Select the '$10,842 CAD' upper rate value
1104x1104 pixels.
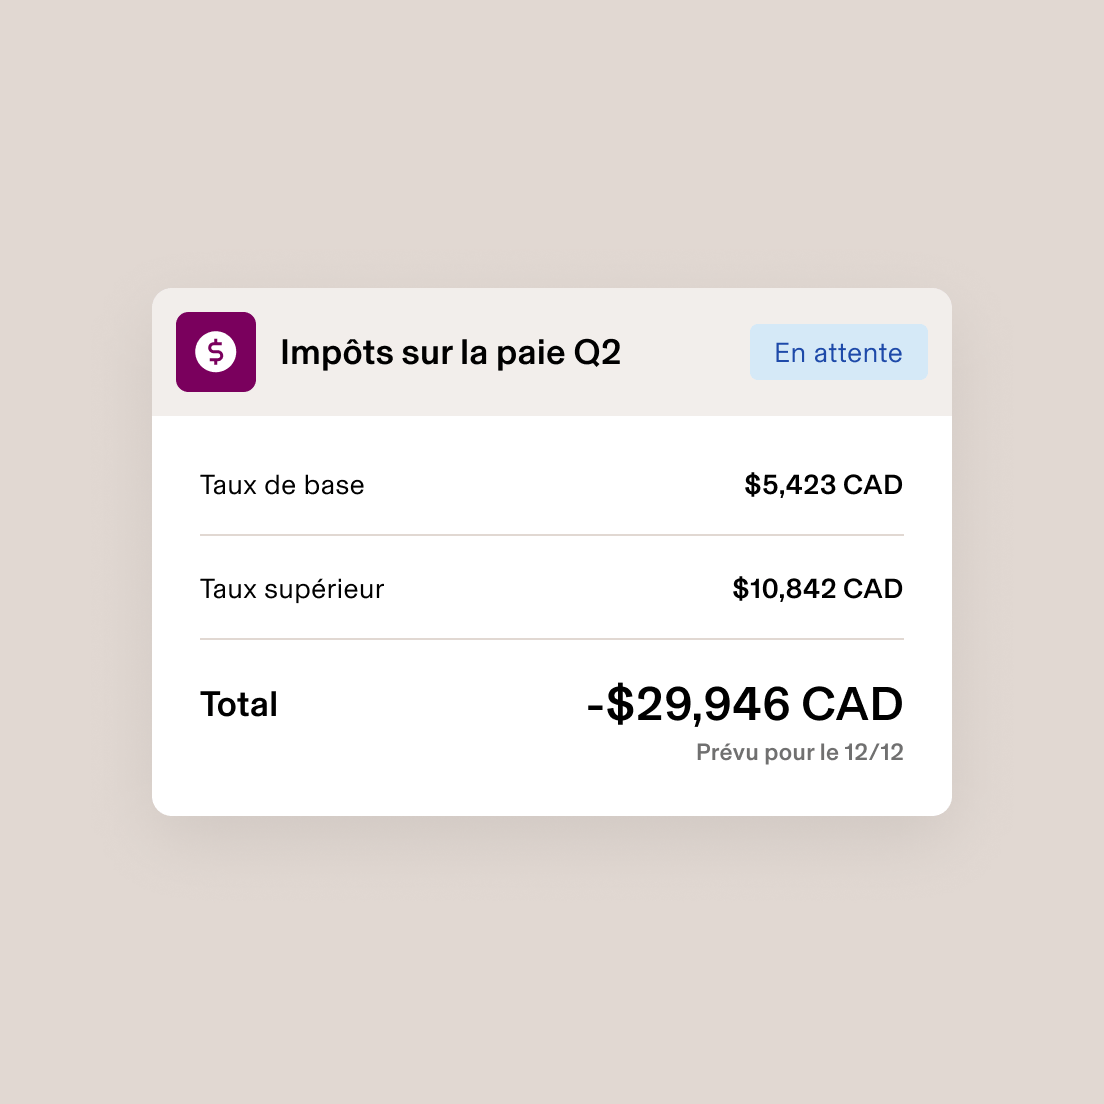coord(818,589)
